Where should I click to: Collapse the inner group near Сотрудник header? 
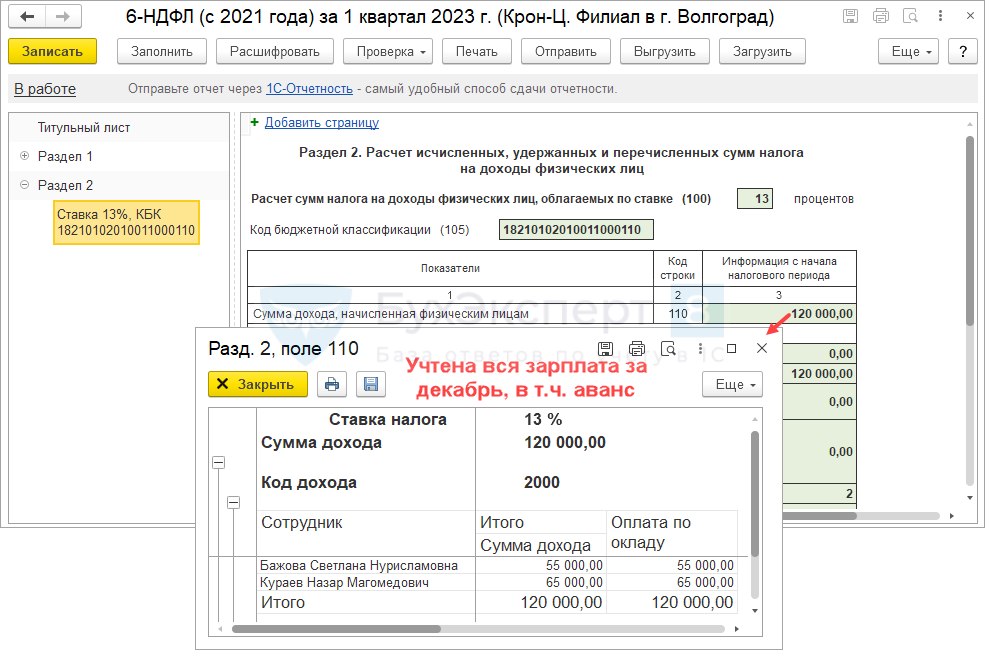[x=234, y=502]
